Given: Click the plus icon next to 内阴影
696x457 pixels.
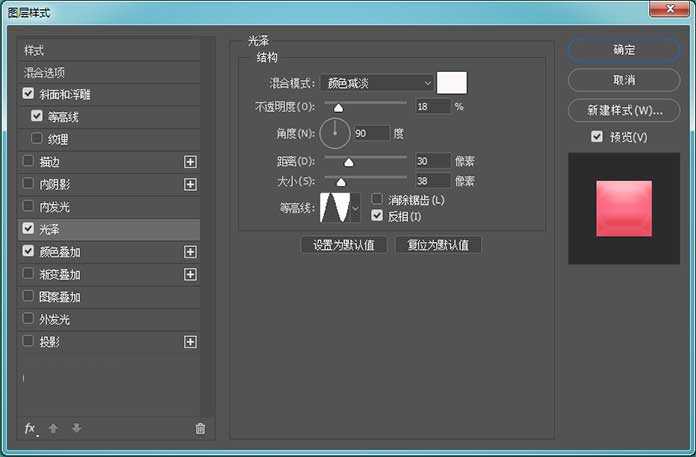Looking at the screenshot, I should click(x=190, y=184).
